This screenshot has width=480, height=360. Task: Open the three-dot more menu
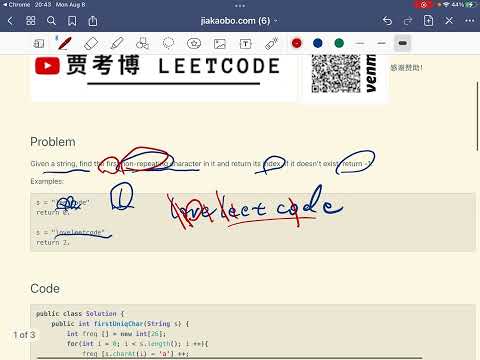click(x=470, y=21)
